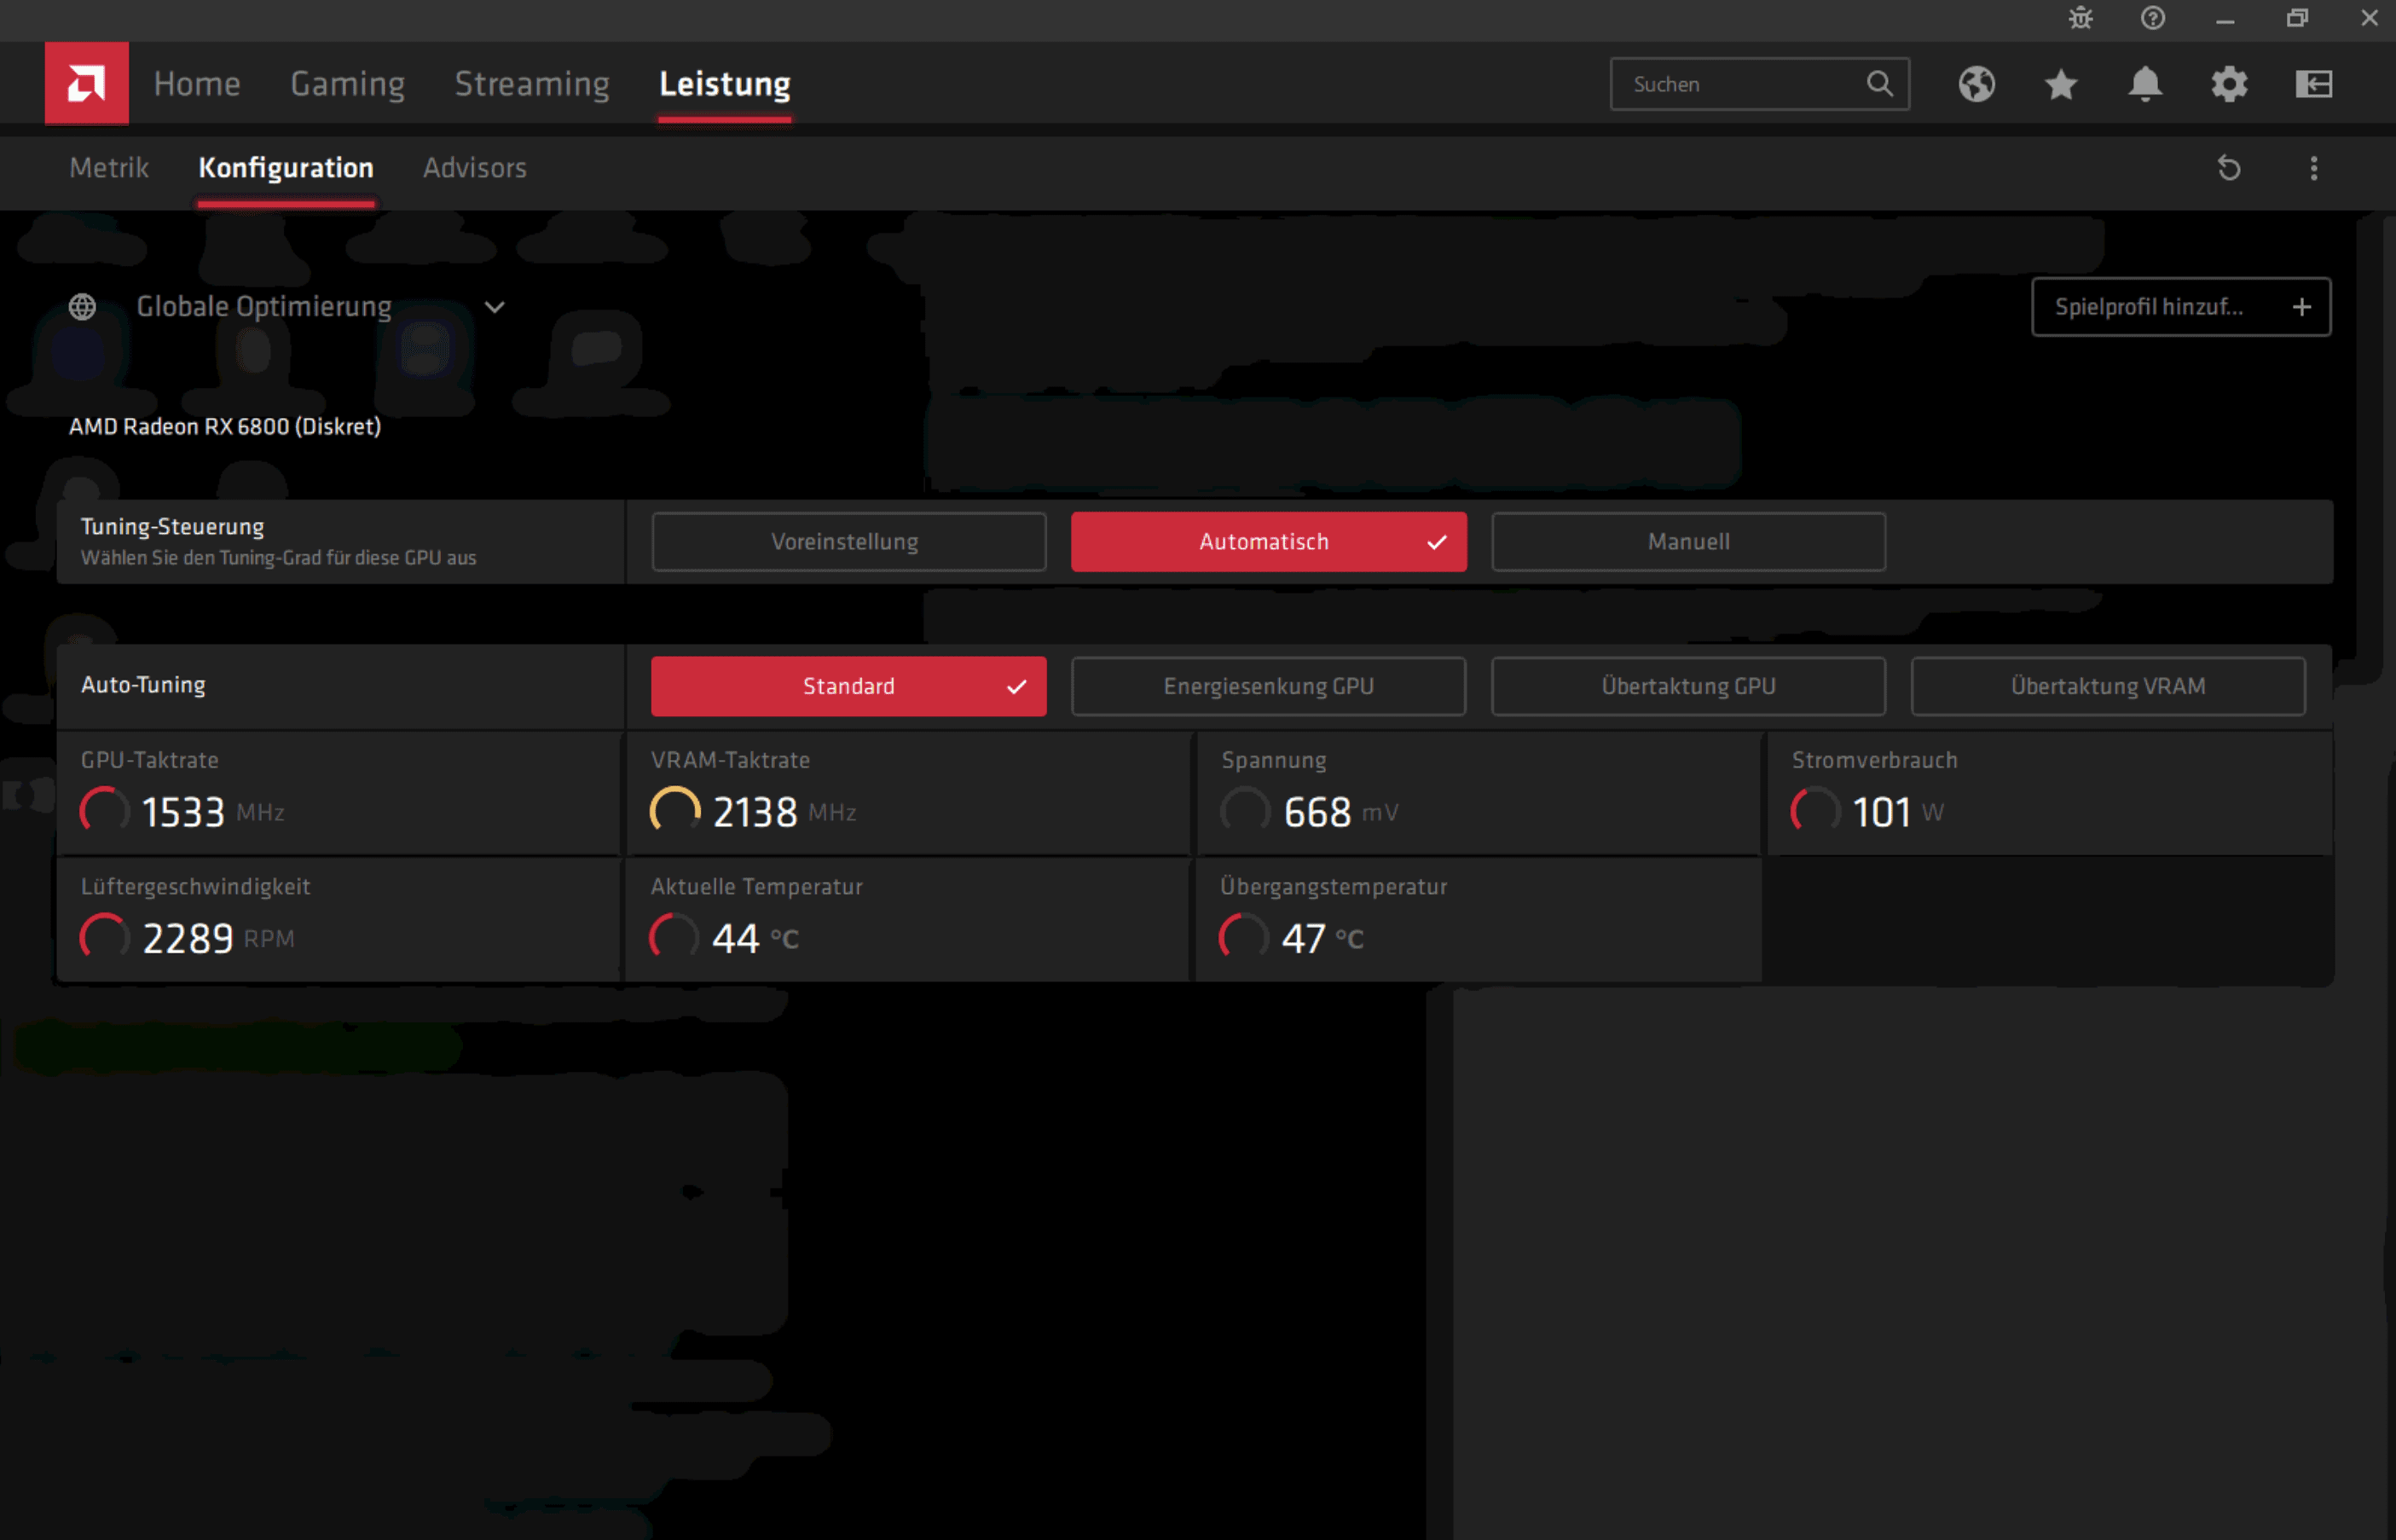Screen dimensions: 2396x1540
Task: Click the 47 °C junction temperature value
Action: click(1322, 939)
